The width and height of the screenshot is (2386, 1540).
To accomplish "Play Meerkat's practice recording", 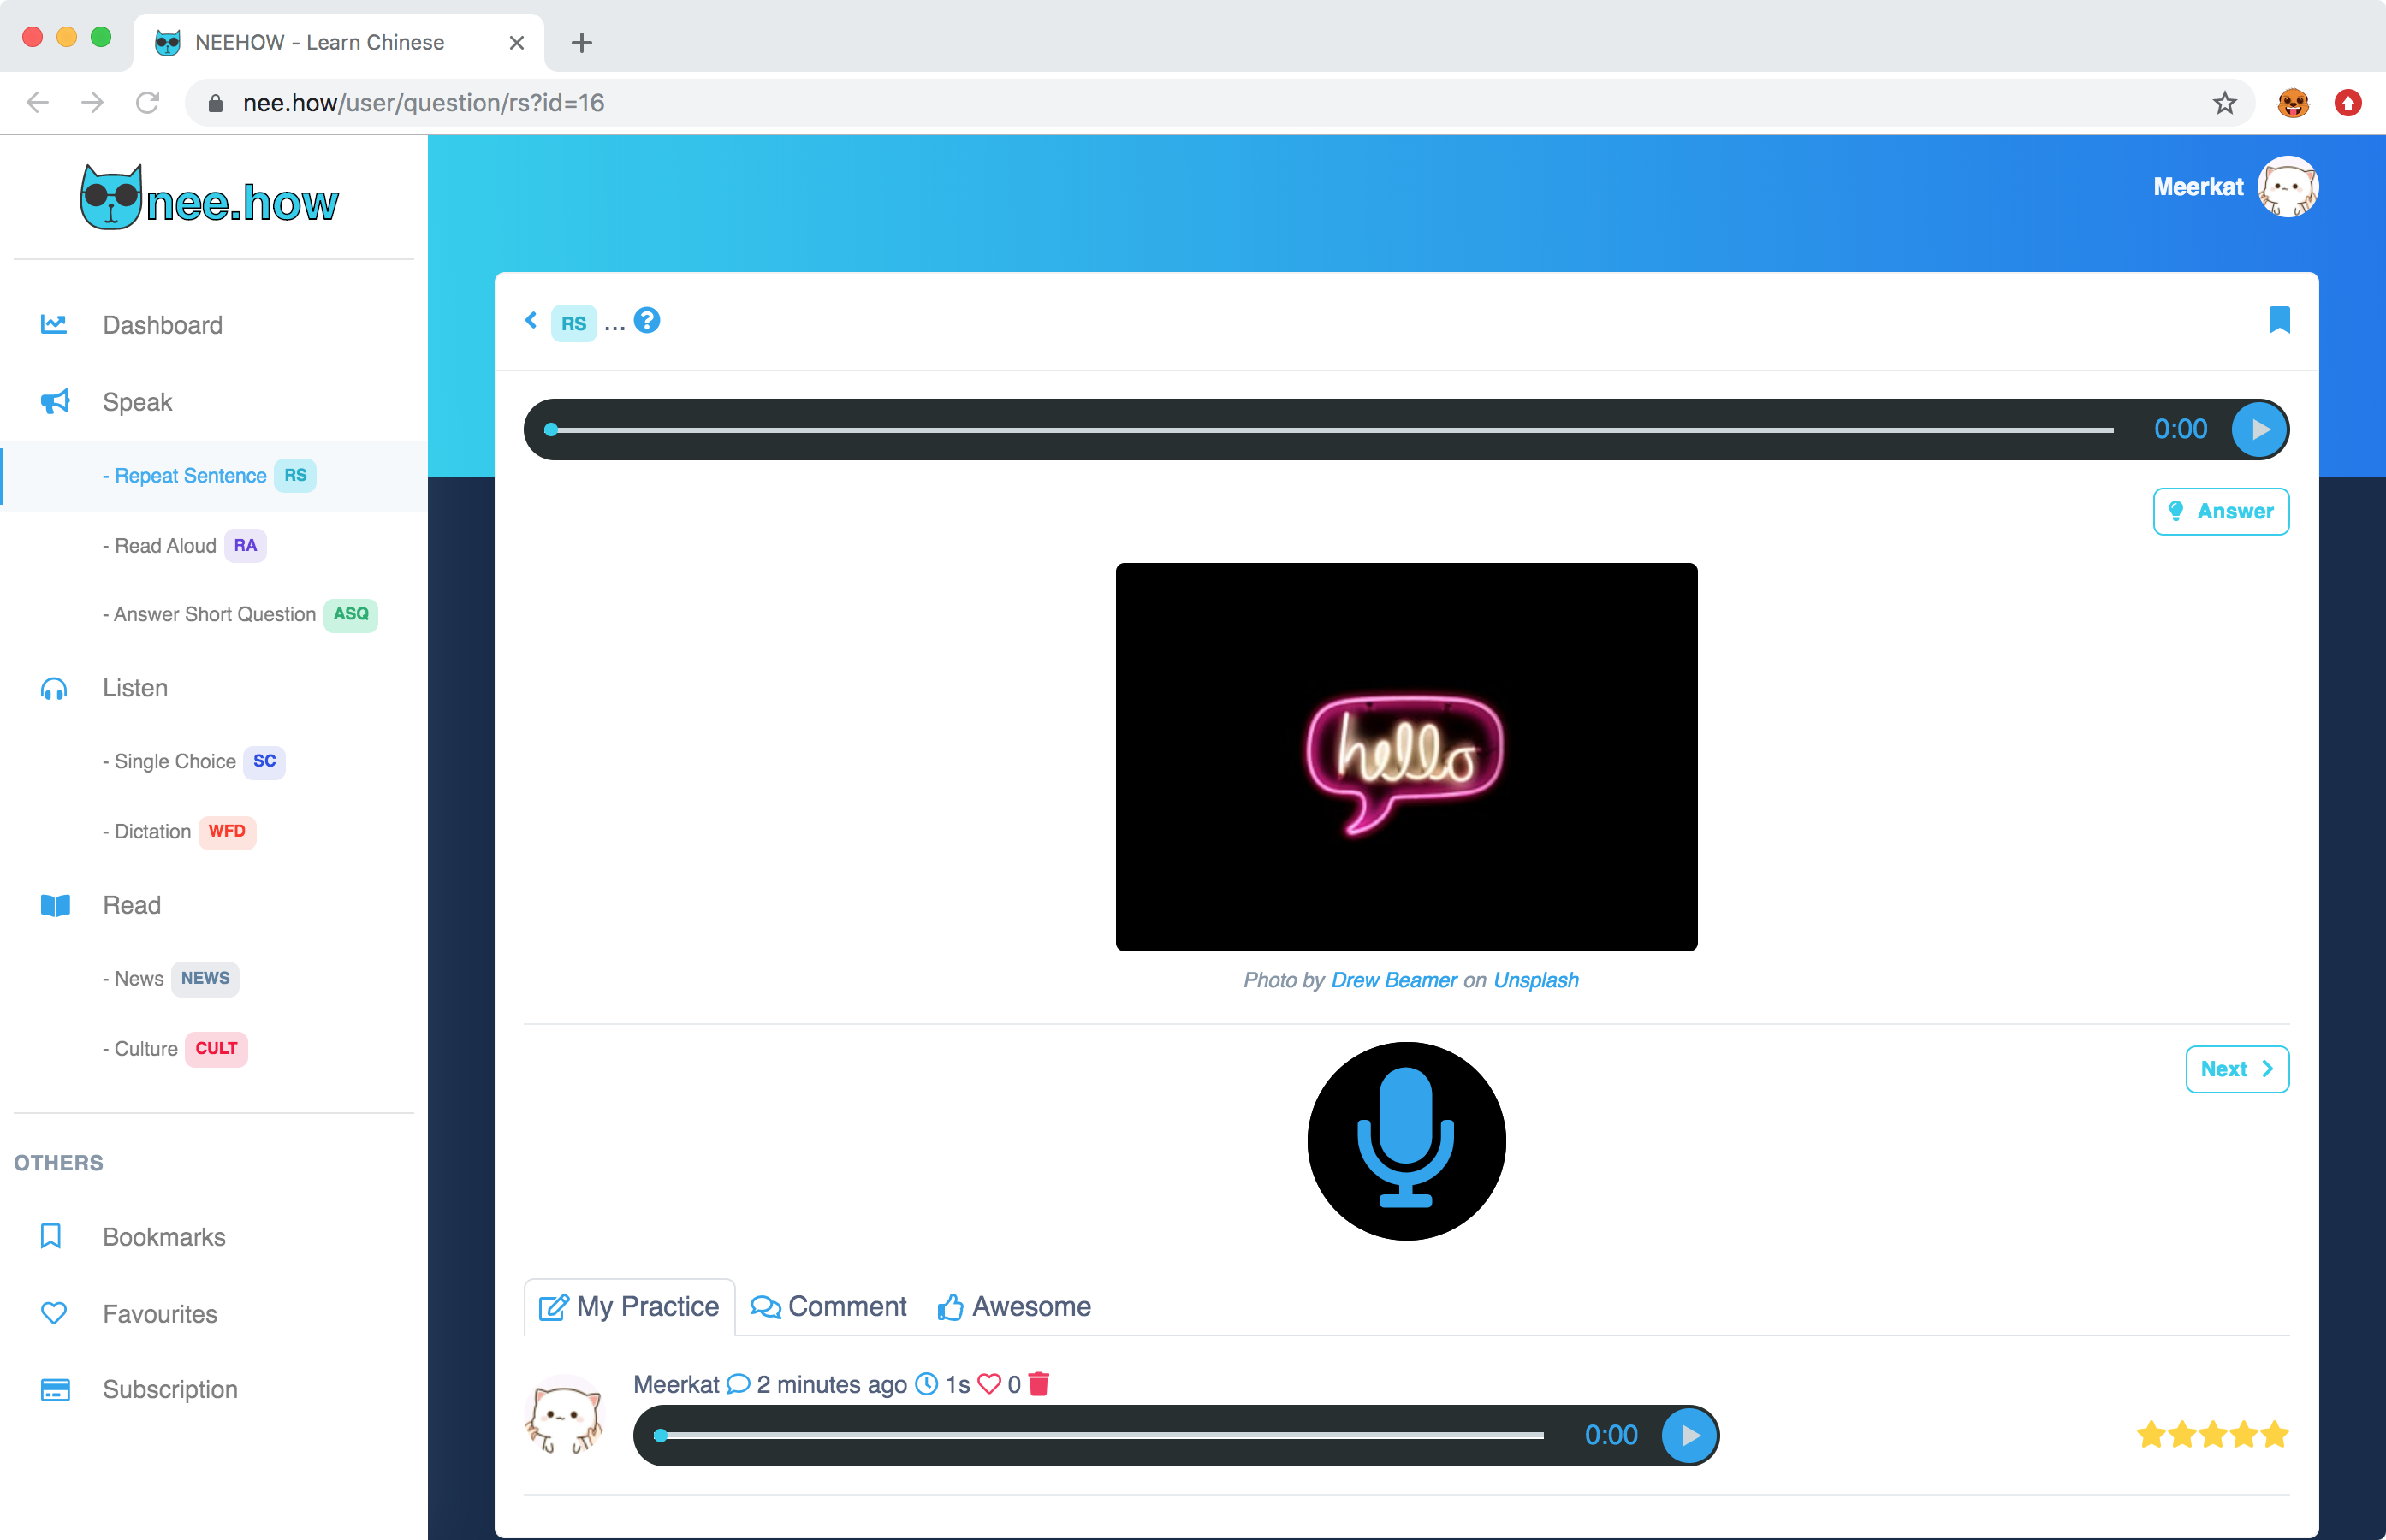I will pos(1689,1435).
